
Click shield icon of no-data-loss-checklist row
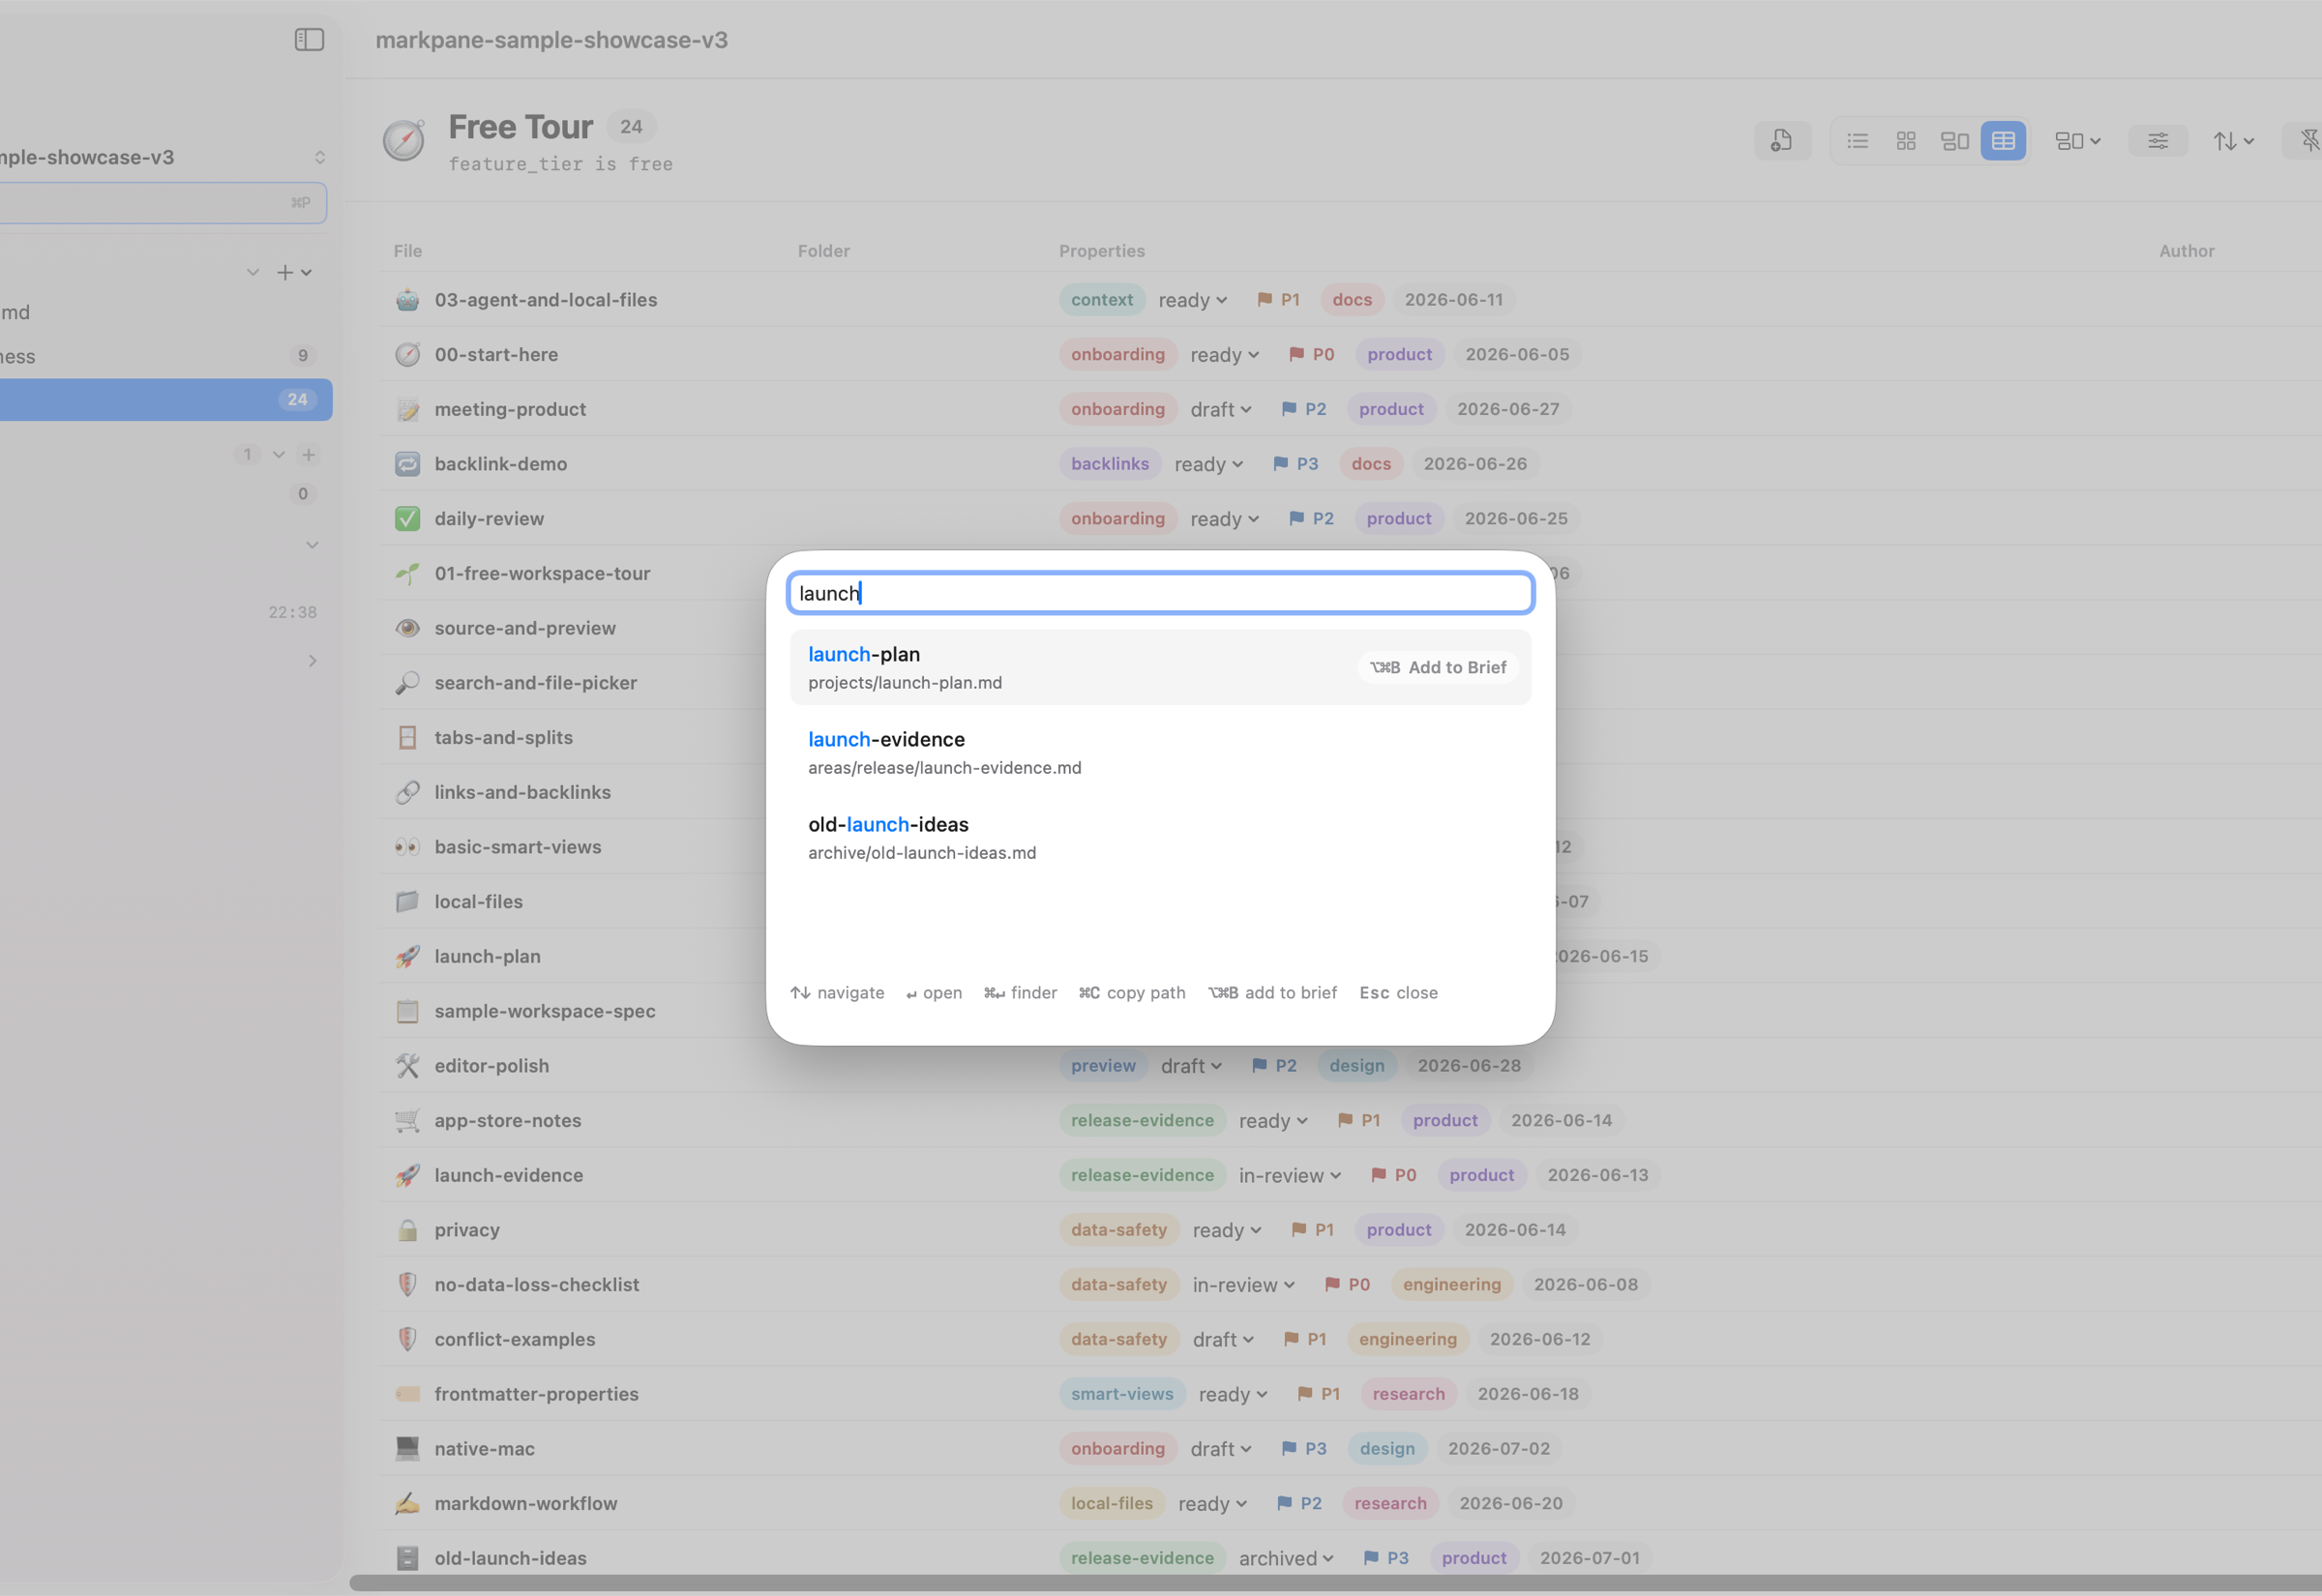[407, 1285]
